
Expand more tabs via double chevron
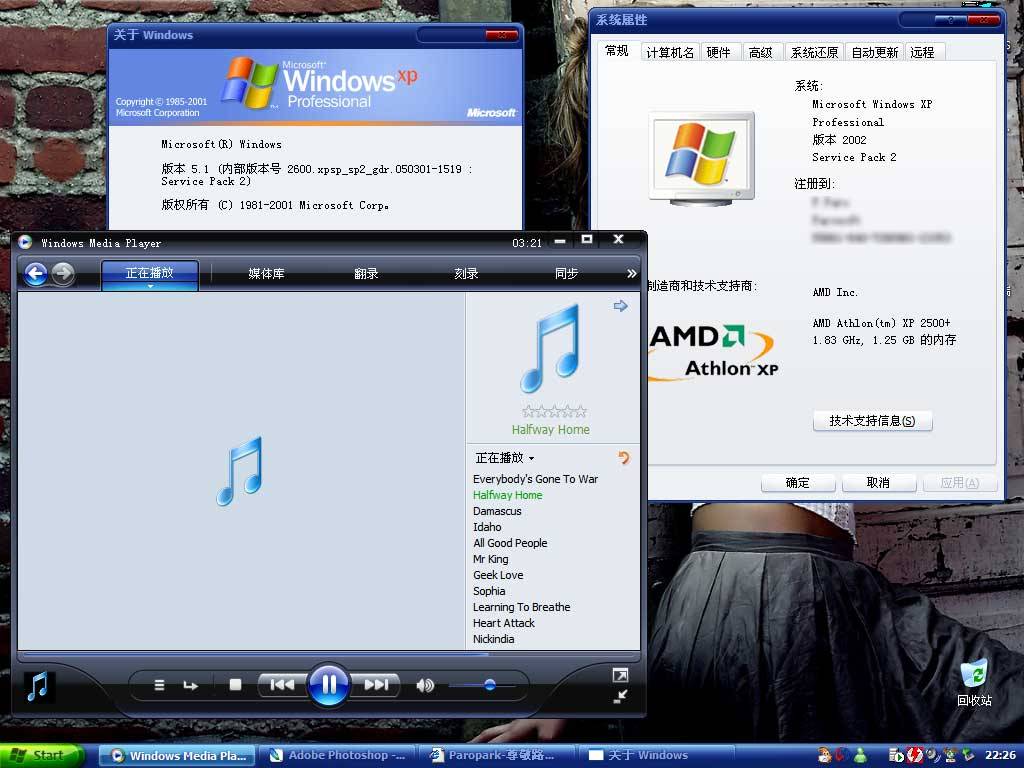coord(631,274)
